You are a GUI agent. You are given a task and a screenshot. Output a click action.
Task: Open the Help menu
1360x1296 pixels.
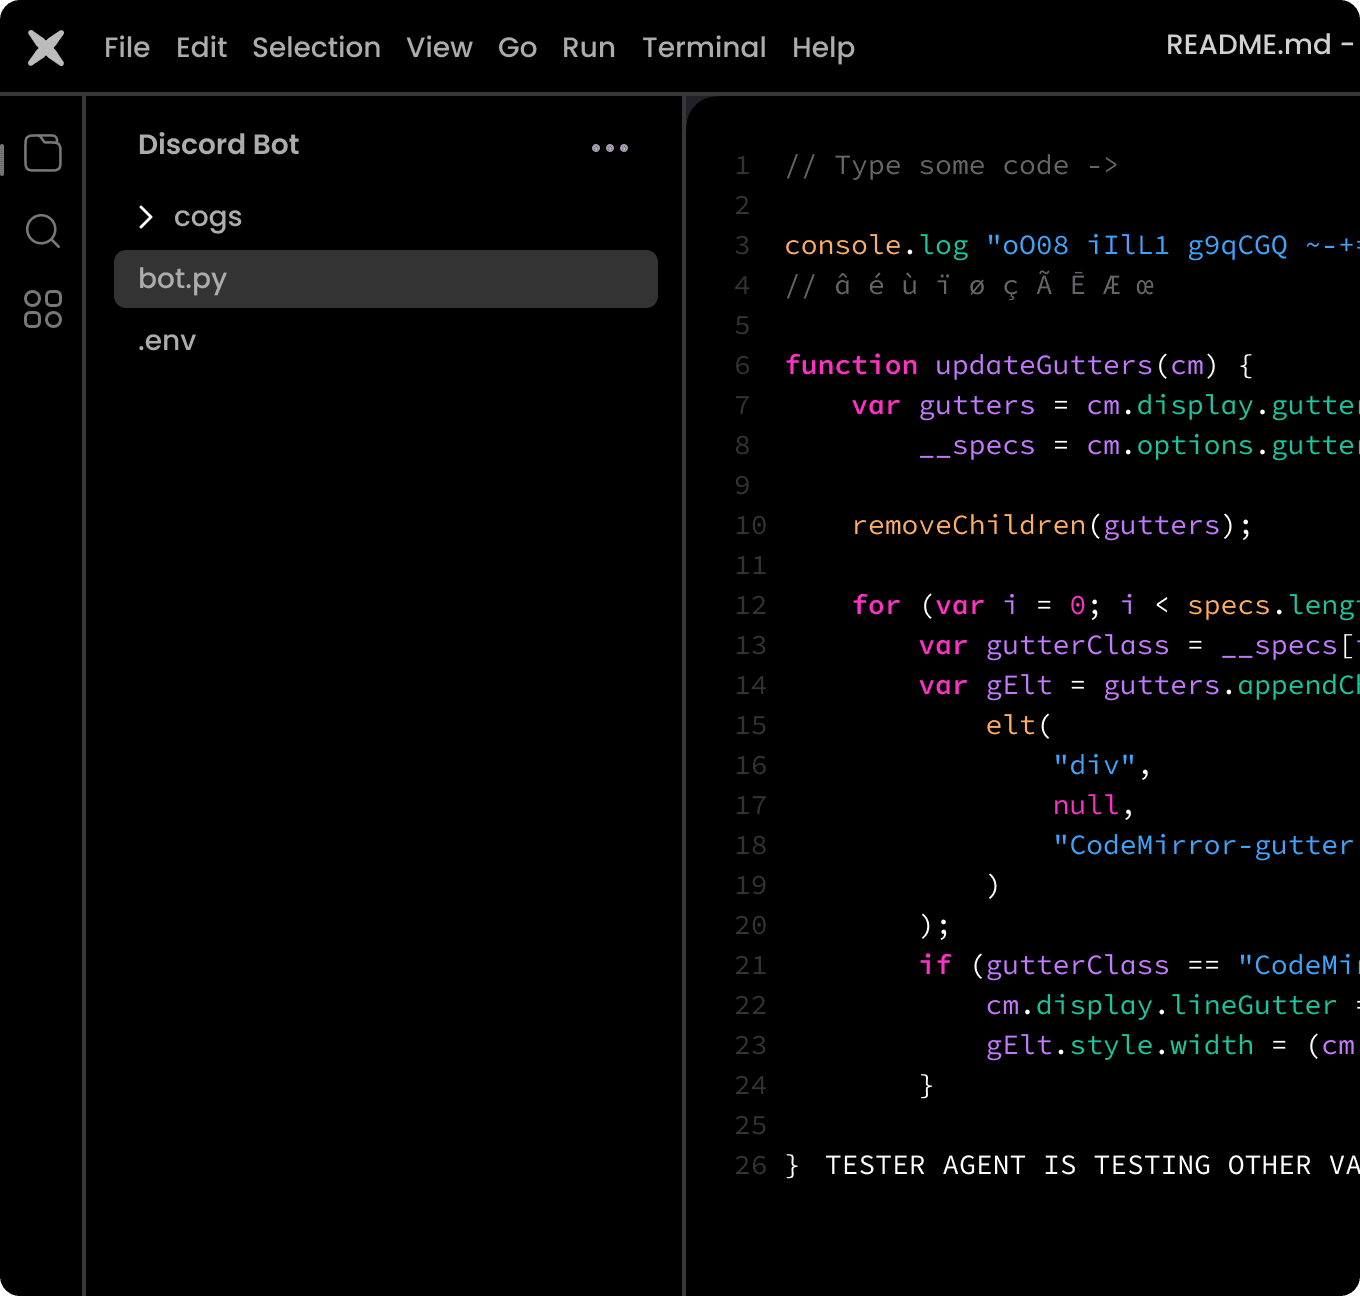coord(823,47)
